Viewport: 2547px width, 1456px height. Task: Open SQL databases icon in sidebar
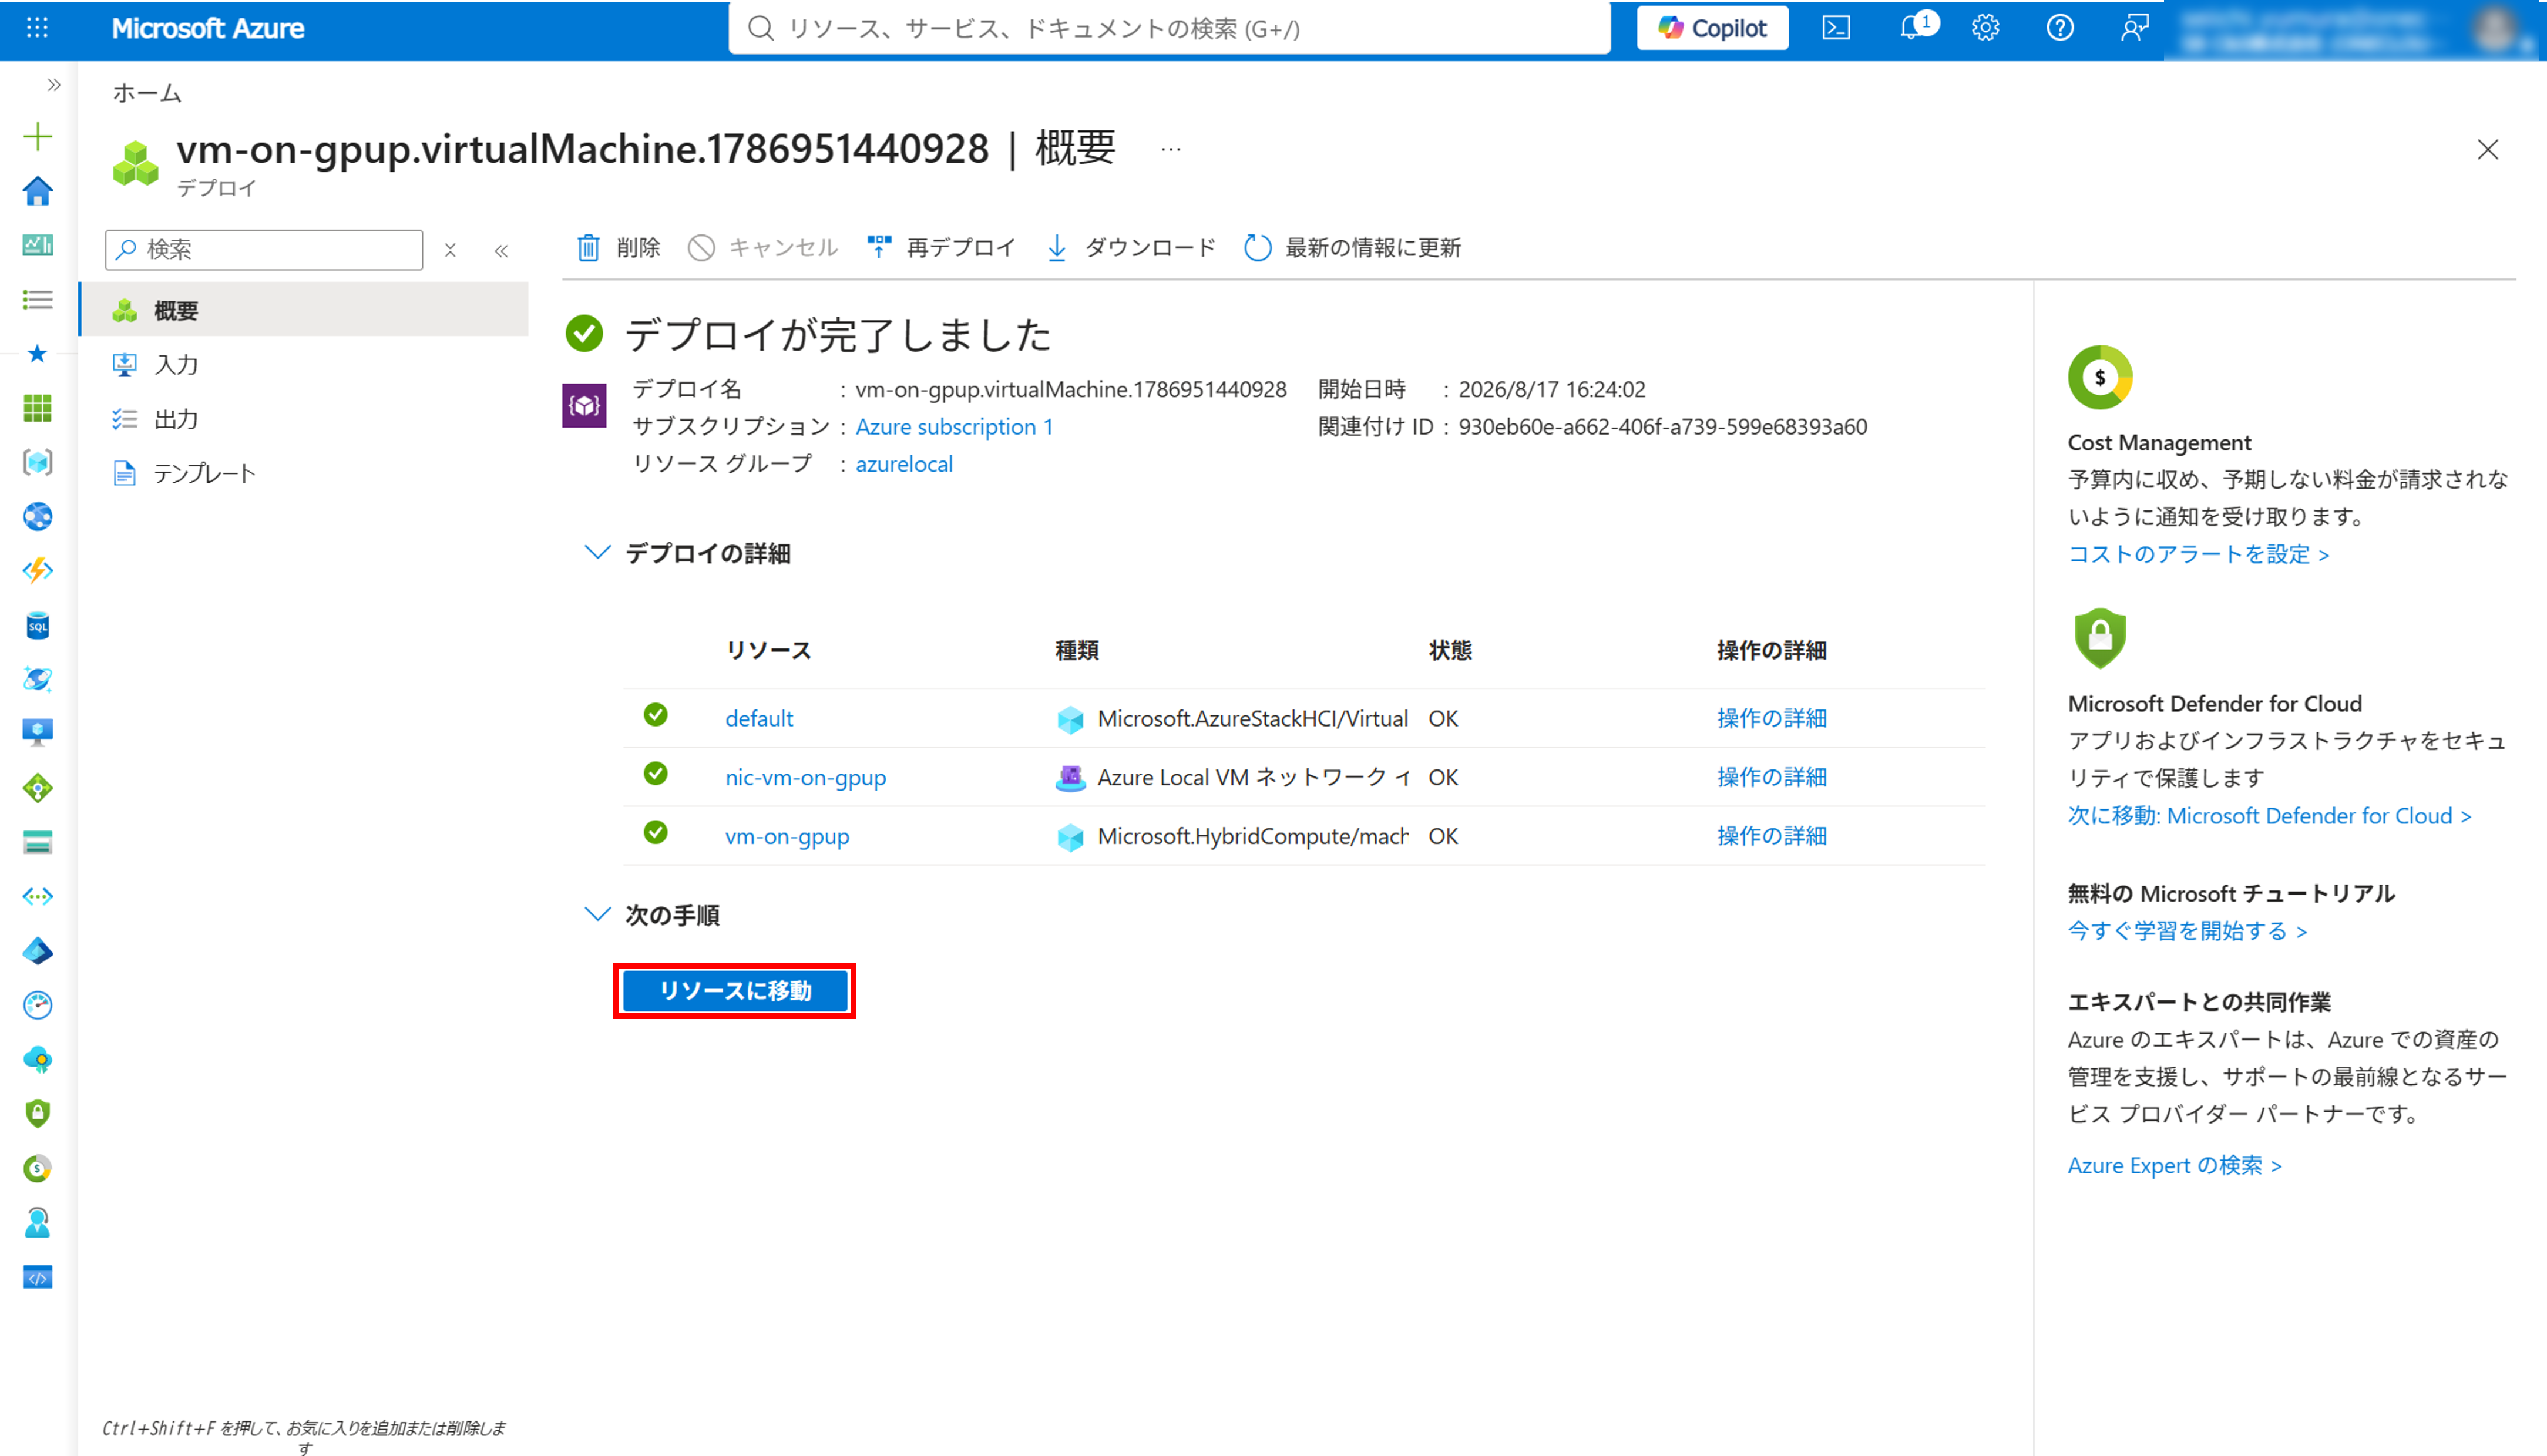point(37,625)
